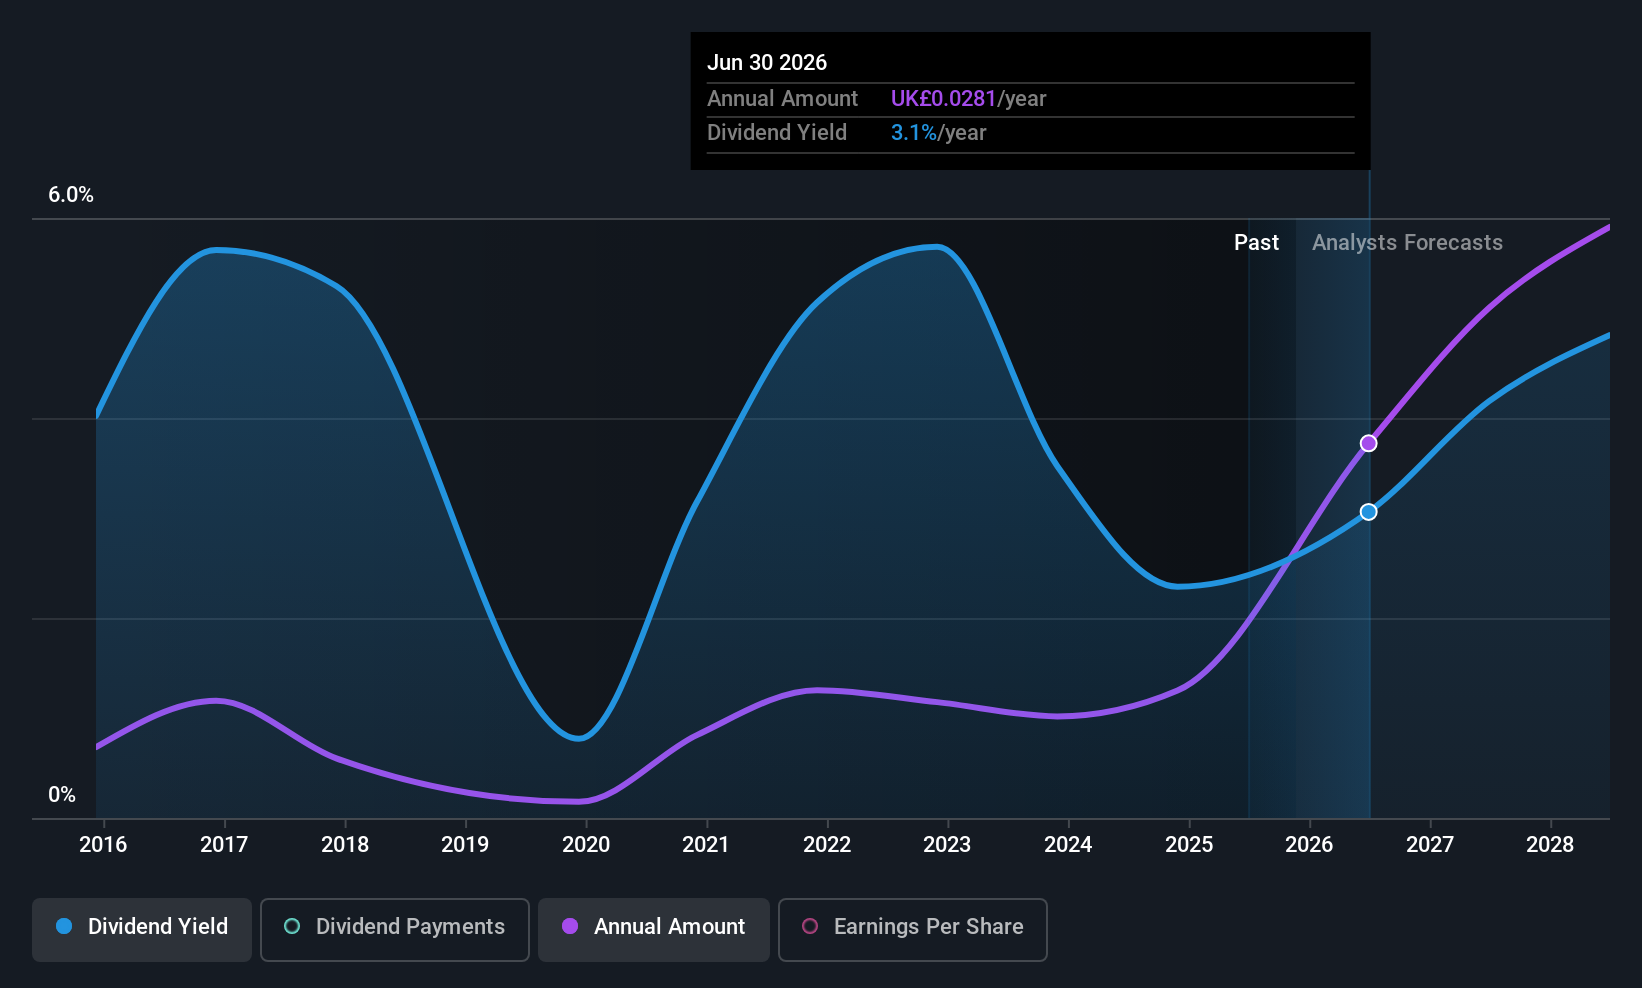Click the 2023 x-axis label
Viewport: 1642px width, 988px height.
(x=947, y=845)
